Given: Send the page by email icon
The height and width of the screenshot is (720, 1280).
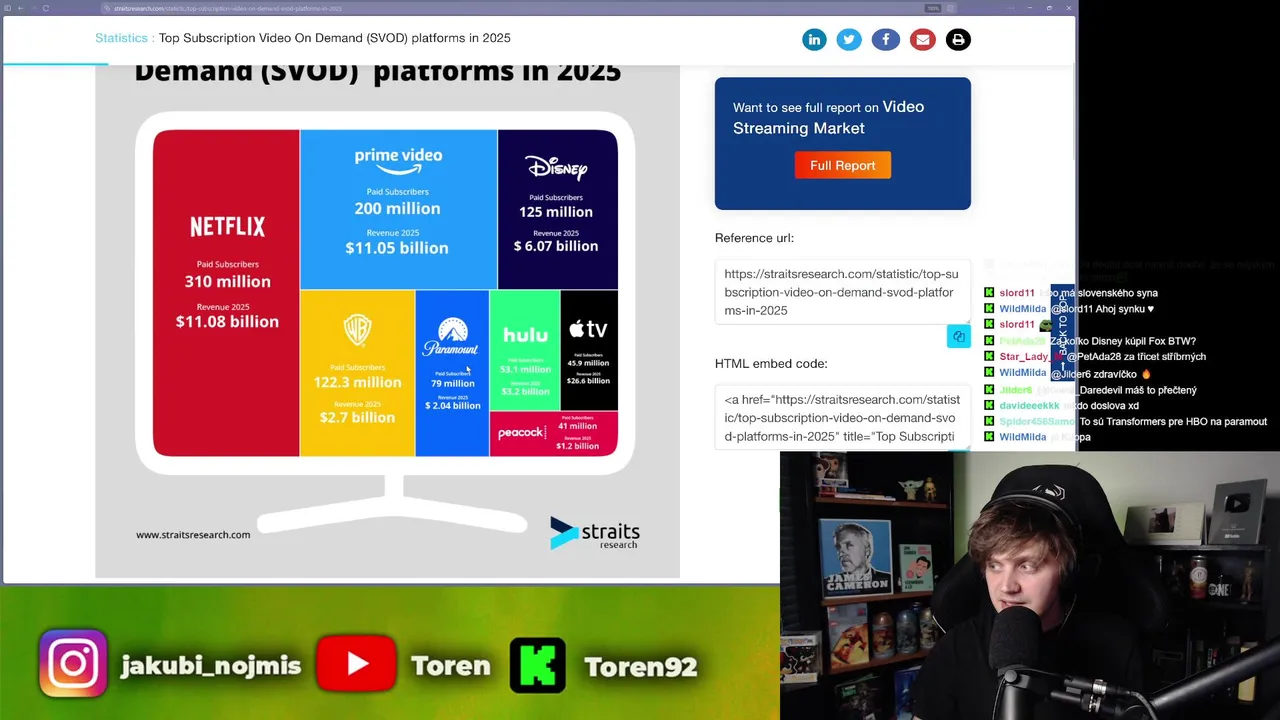Looking at the screenshot, I should click(x=922, y=39).
